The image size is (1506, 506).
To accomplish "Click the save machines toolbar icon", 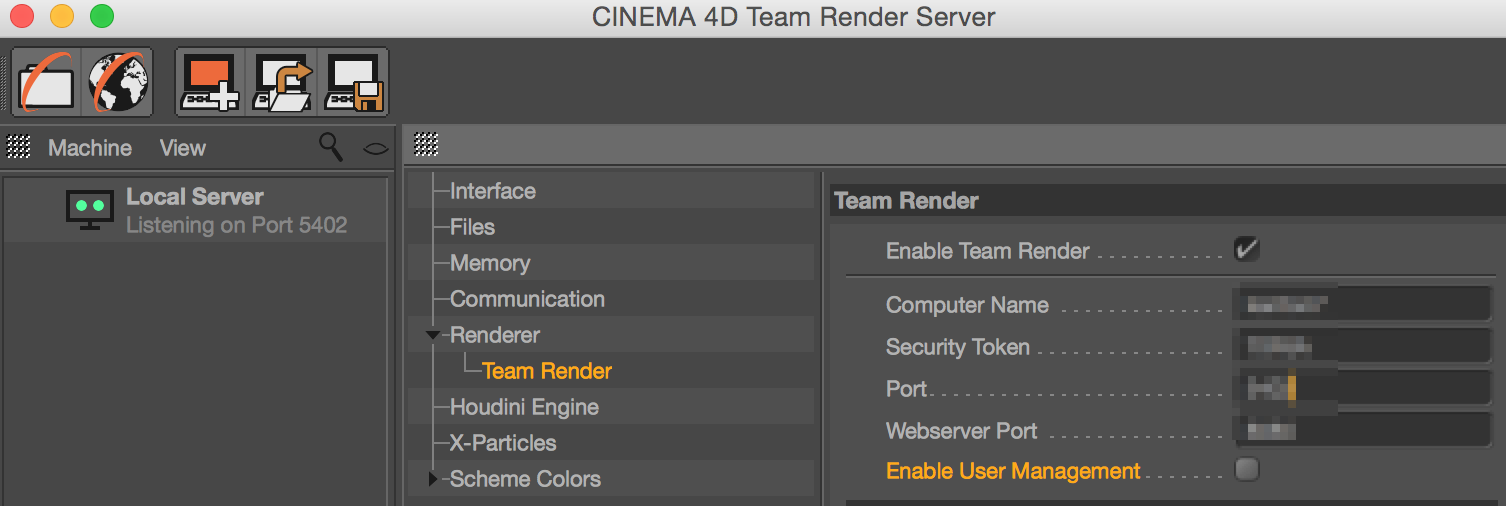I will coord(353,82).
